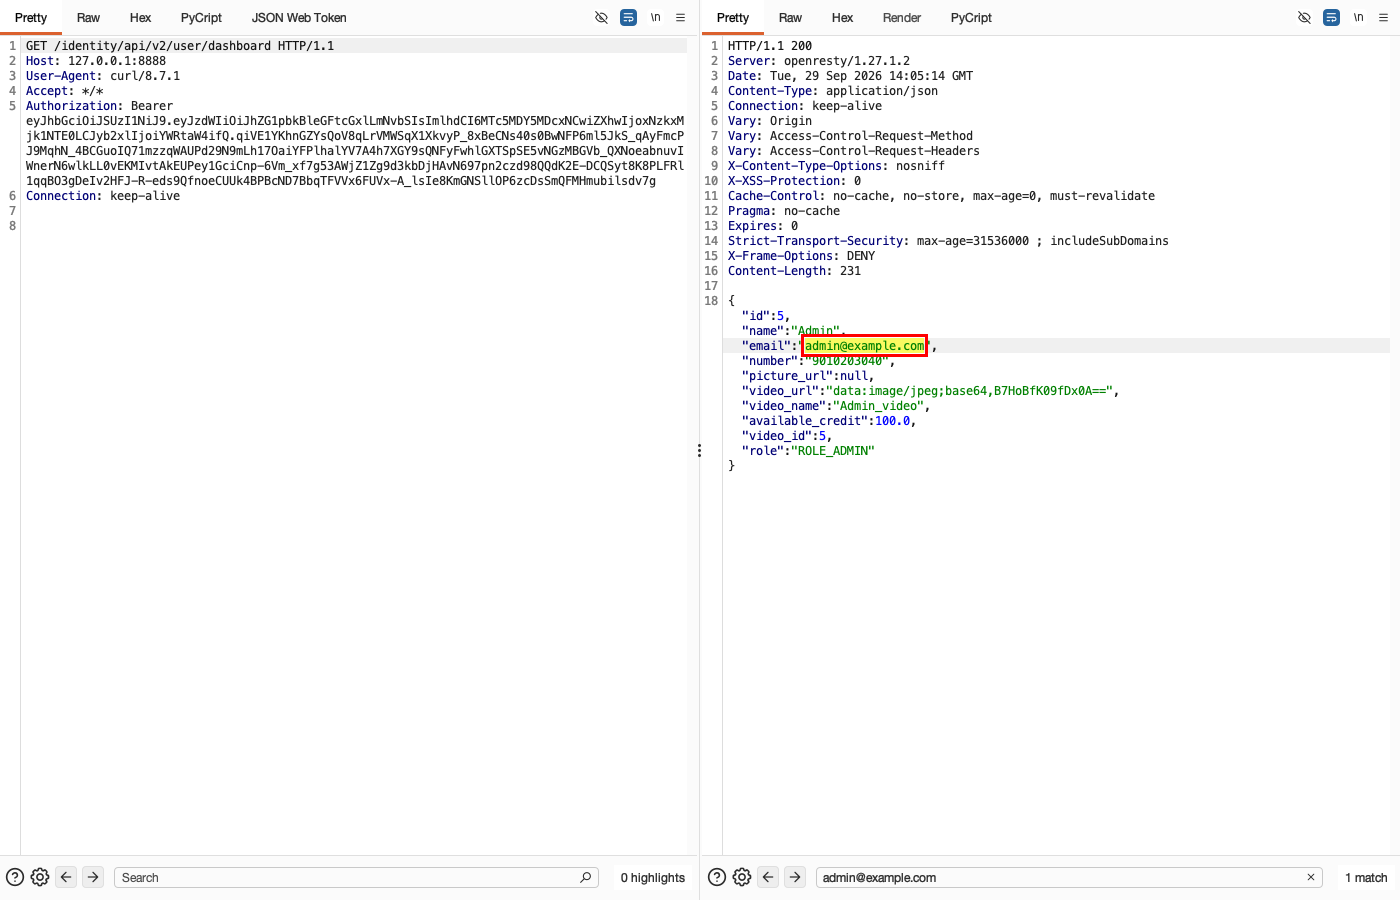Click the Content-Length header in response
1400x900 pixels.
[x=794, y=271]
